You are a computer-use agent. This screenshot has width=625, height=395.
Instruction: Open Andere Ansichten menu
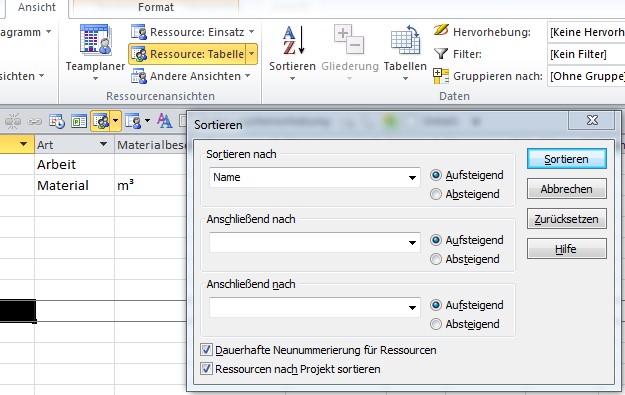click(191, 76)
